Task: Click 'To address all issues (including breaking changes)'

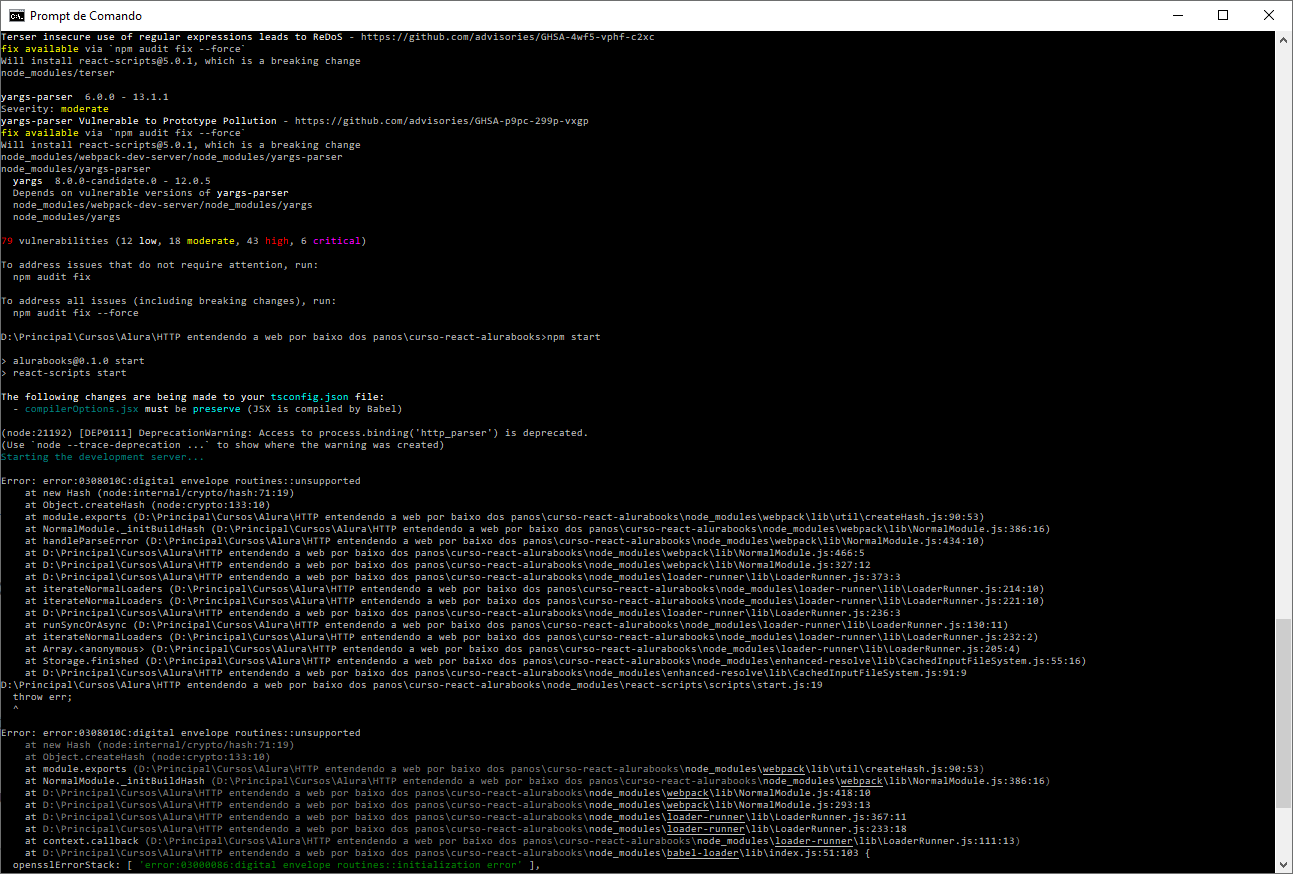Action: 169,301
